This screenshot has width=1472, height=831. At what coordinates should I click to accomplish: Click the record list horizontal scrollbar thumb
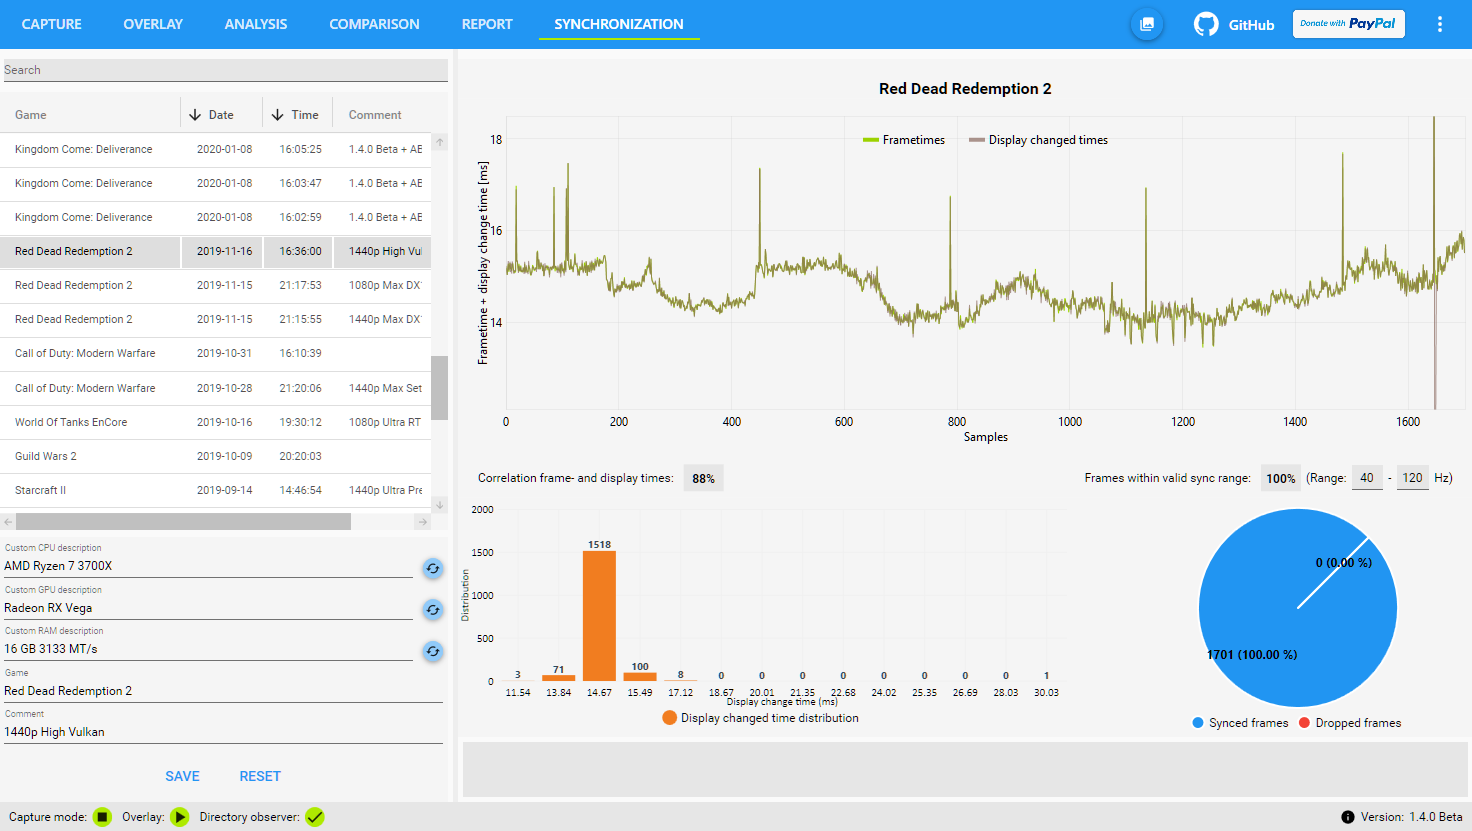point(184,522)
